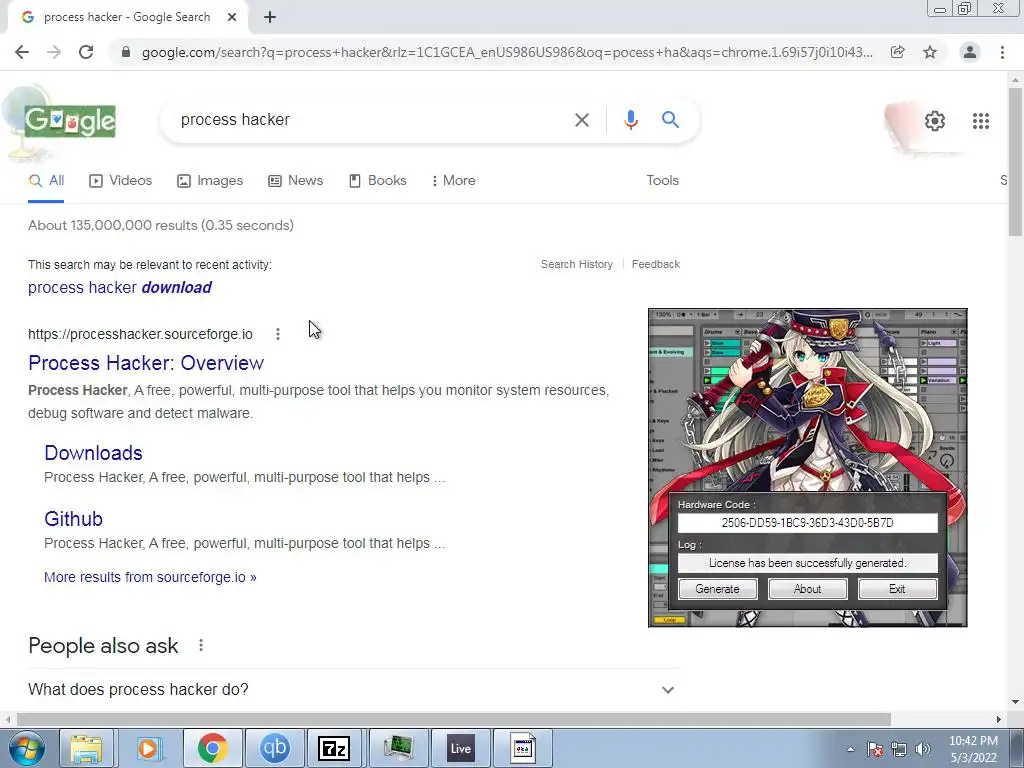Click Generate in keygen window
The width and height of the screenshot is (1024, 768).
pyautogui.click(x=717, y=589)
